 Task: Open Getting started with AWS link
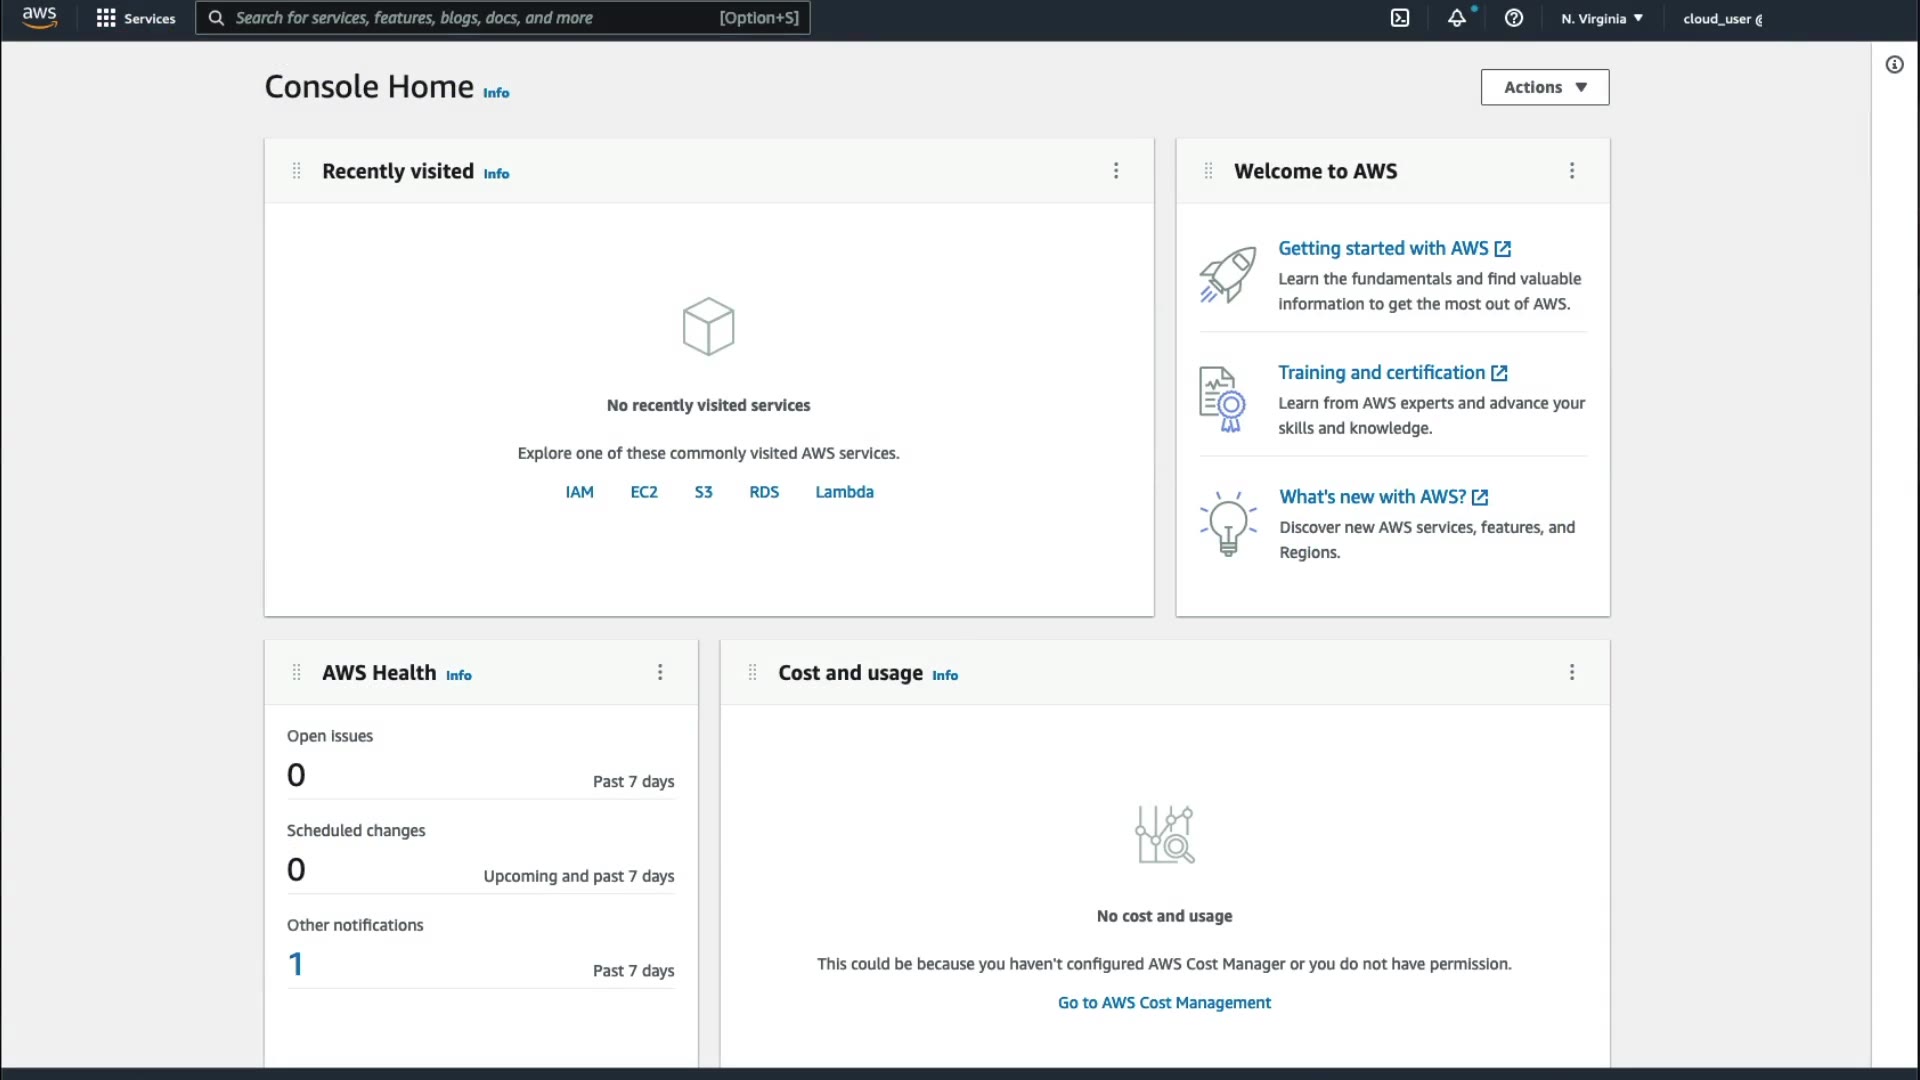pyautogui.click(x=1383, y=248)
